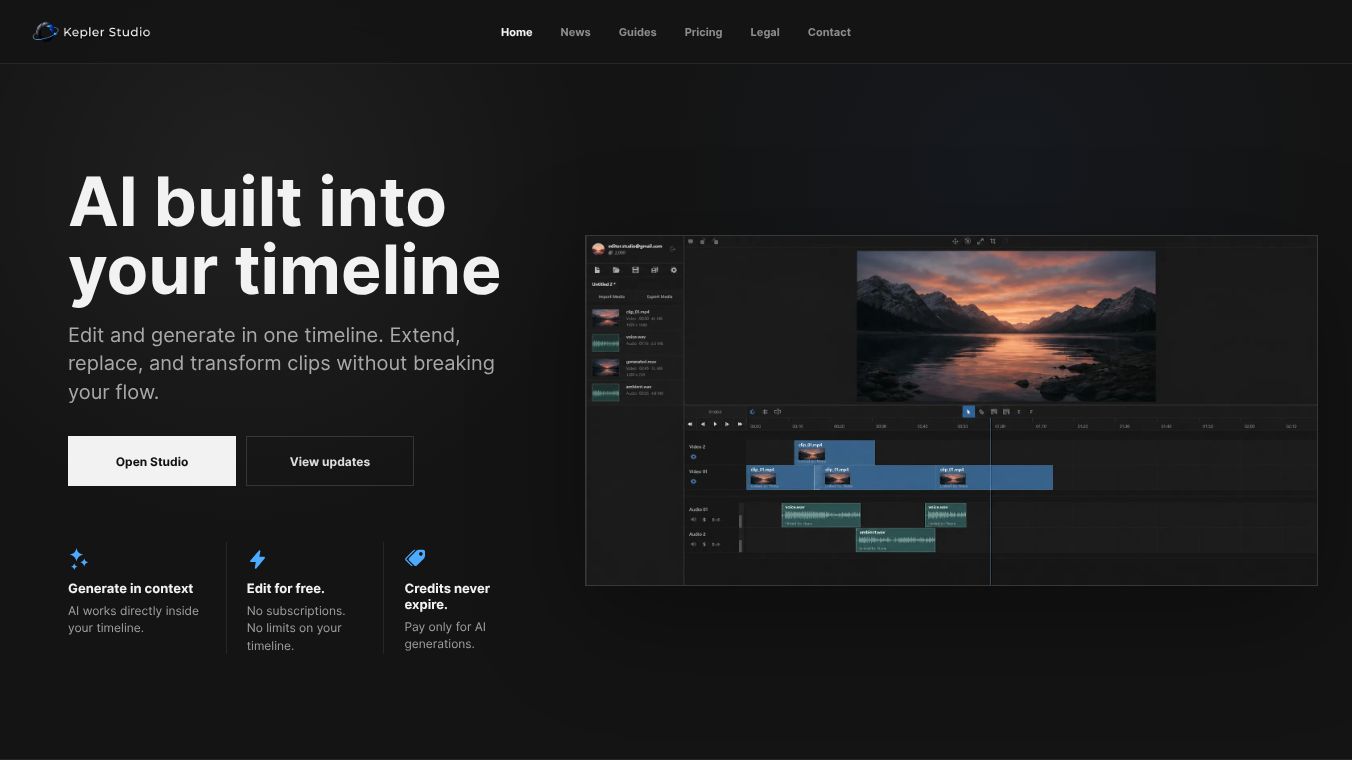Select the diagonal-arrow scale tool above the preview

980,241
